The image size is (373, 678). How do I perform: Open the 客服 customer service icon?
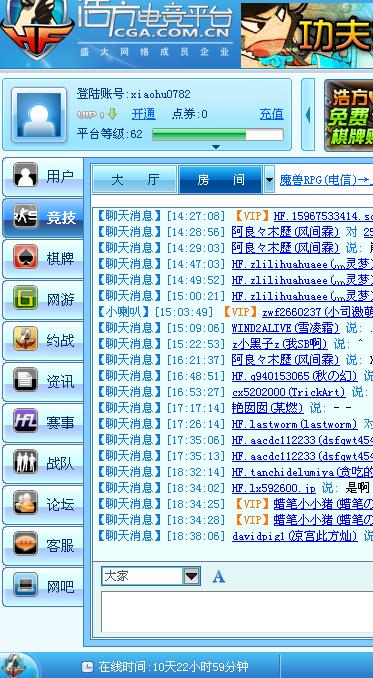pos(25,544)
